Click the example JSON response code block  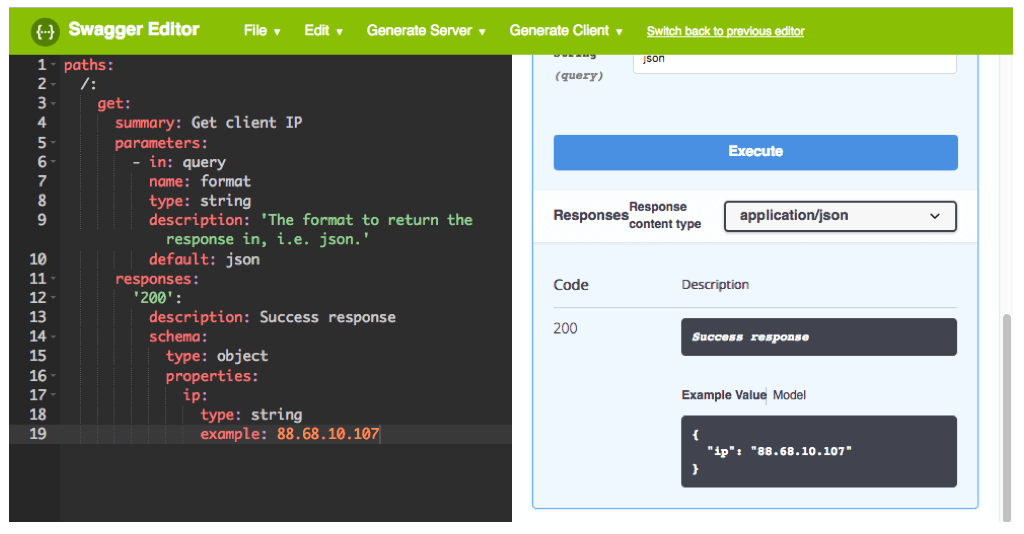coord(818,451)
